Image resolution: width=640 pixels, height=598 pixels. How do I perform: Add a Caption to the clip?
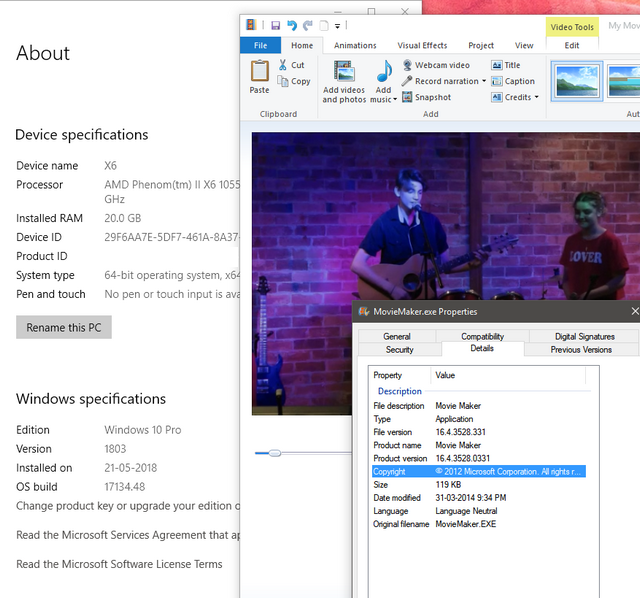(513, 81)
